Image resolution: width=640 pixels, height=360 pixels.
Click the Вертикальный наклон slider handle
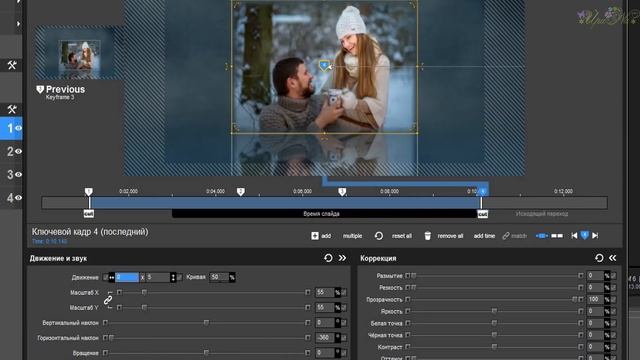[206, 323]
